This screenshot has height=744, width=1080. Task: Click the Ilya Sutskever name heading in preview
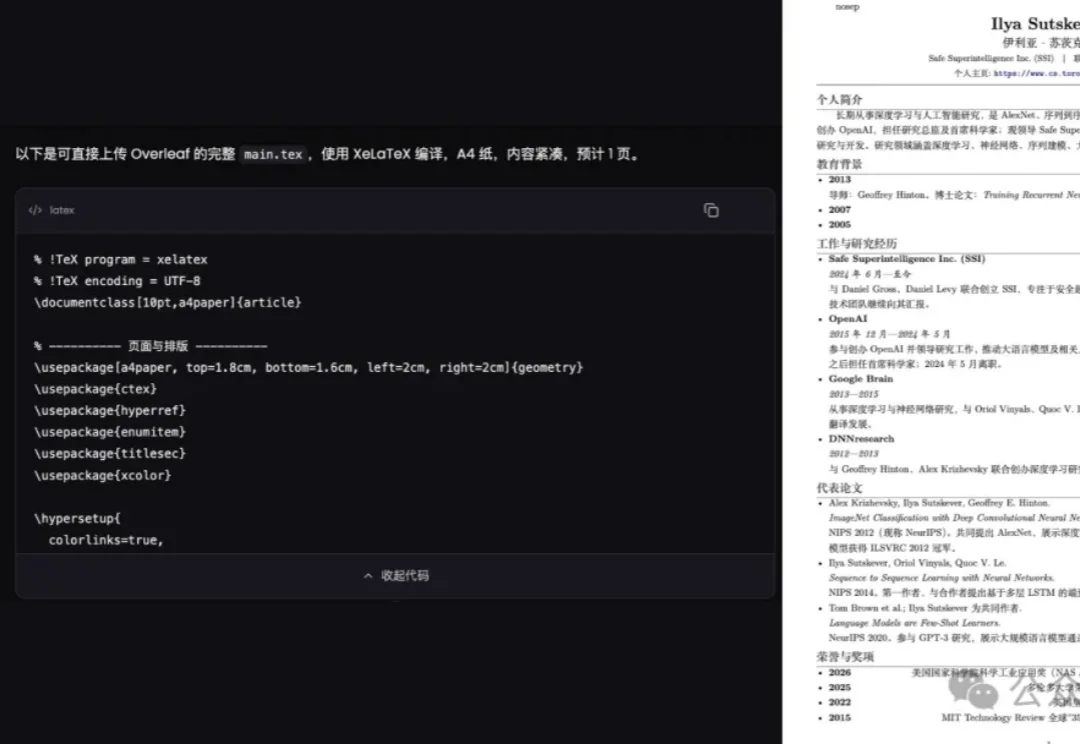1035,24
